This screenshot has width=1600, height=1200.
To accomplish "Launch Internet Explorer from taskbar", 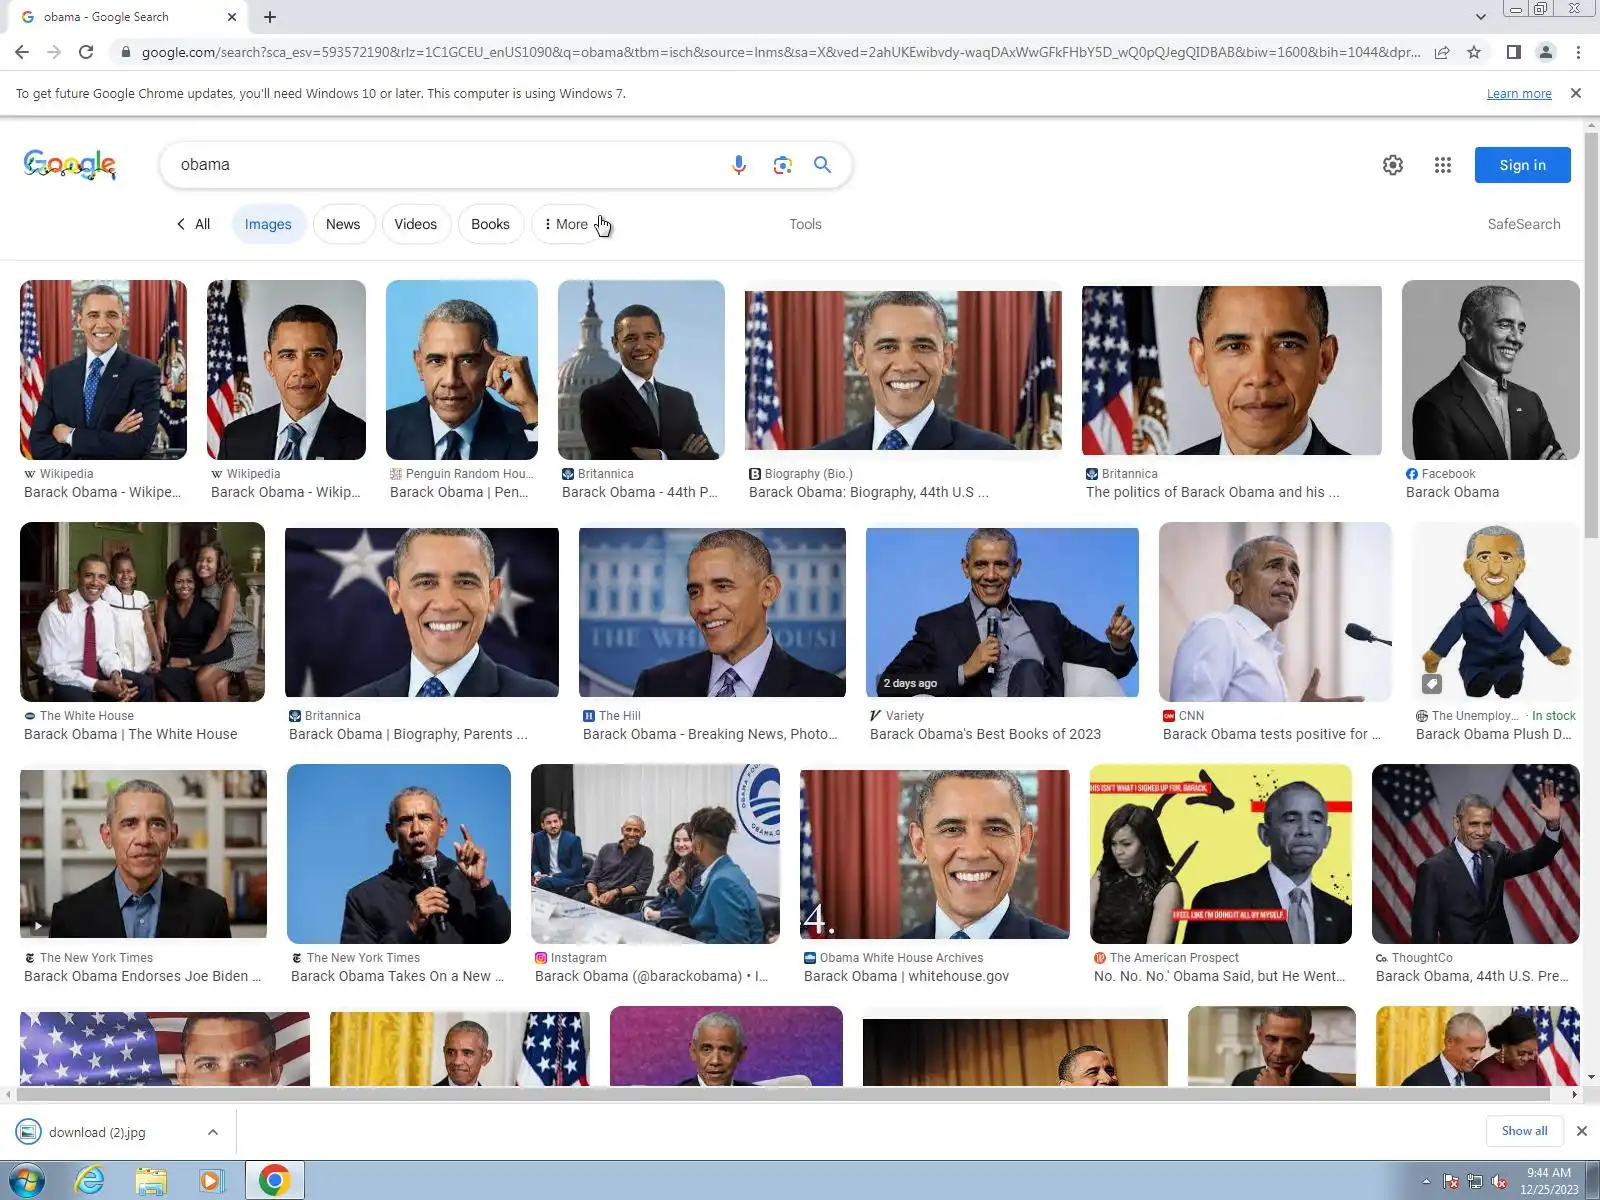I will [90, 1181].
